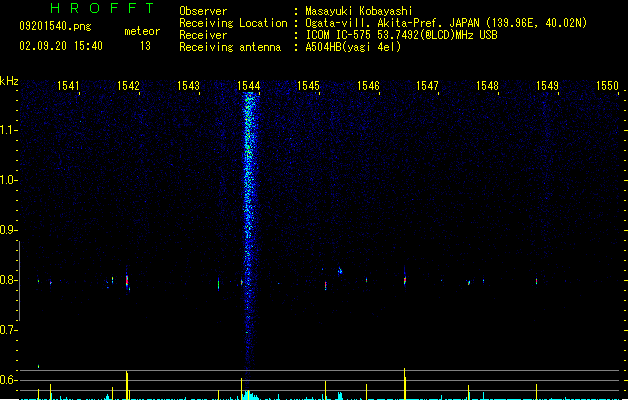
Task: Click time axis label 1546
Action: 368,86
